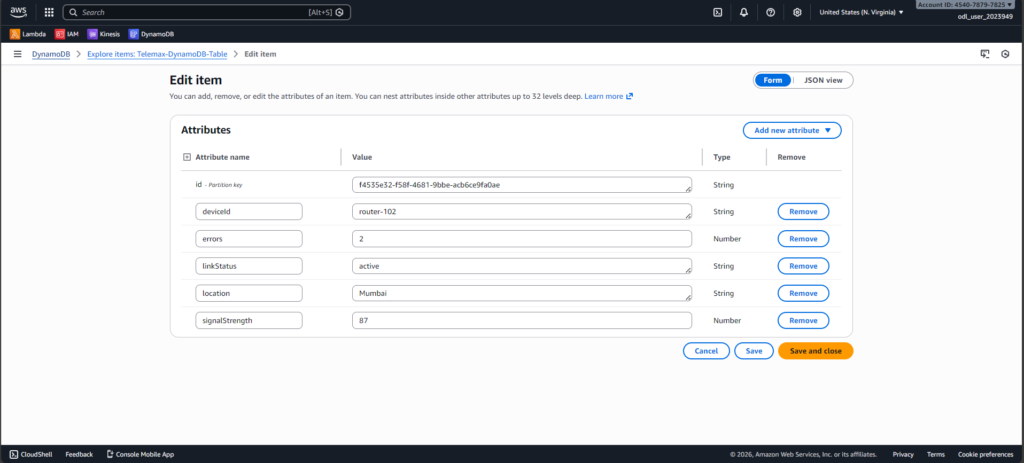Image resolution: width=1024 pixels, height=463 pixels.
Task: Open the notifications bell
Action: tap(743, 12)
